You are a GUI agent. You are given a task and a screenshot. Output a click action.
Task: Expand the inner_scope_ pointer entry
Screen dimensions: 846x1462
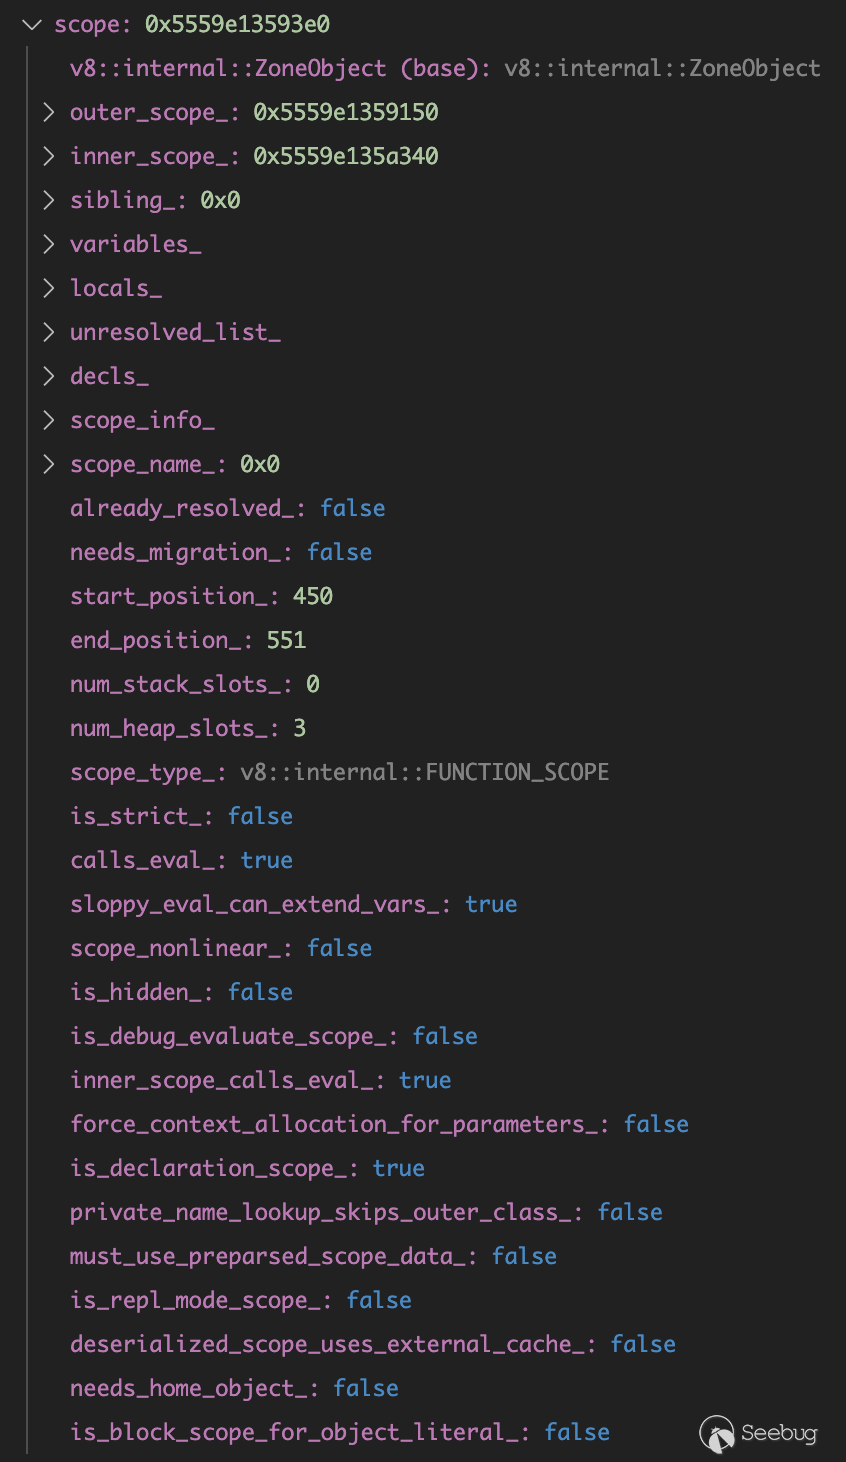pyautogui.click(x=48, y=156)
